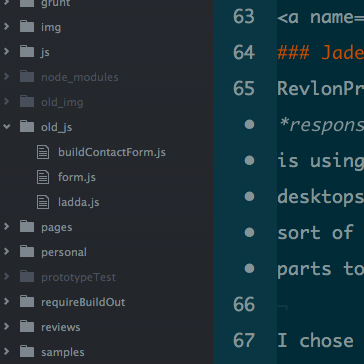Click line number 63 in gutter
The image size is (364, 364).
[x=244, y=17]
